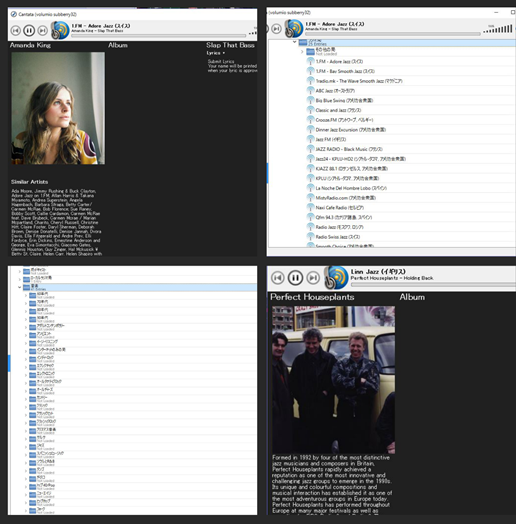Screen dimensions: 516x524
Task: Click the Amanda King portrait photo
Action: tap(58, 108)
